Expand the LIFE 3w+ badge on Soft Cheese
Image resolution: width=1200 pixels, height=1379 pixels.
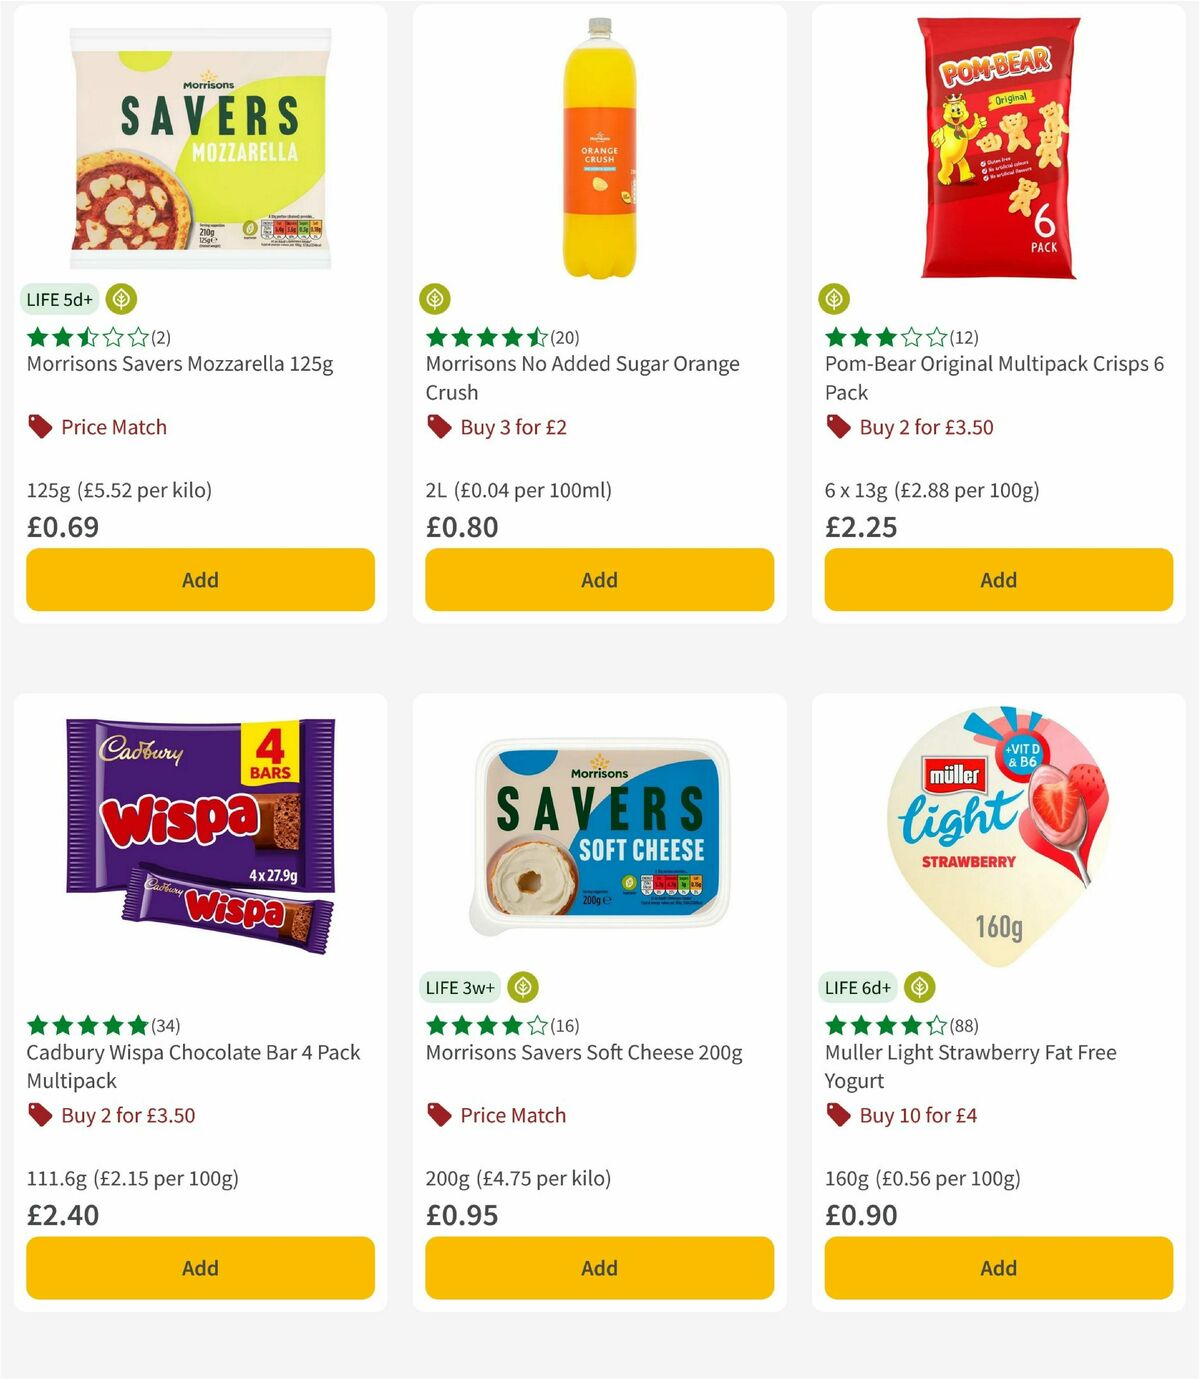[459, 986]
